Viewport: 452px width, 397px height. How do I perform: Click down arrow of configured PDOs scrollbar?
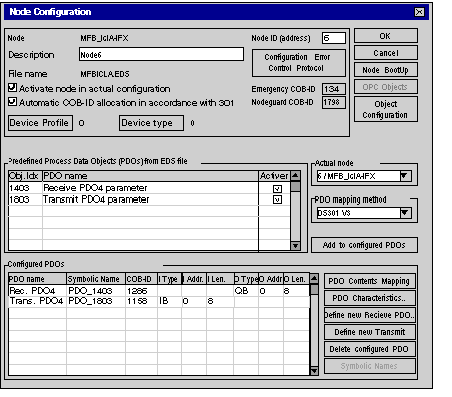[x=314, y=371]
